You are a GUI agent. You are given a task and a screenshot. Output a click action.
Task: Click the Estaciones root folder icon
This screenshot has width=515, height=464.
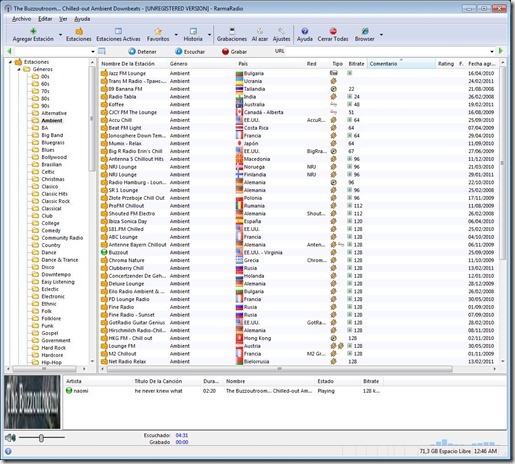[x=19, y=62]
